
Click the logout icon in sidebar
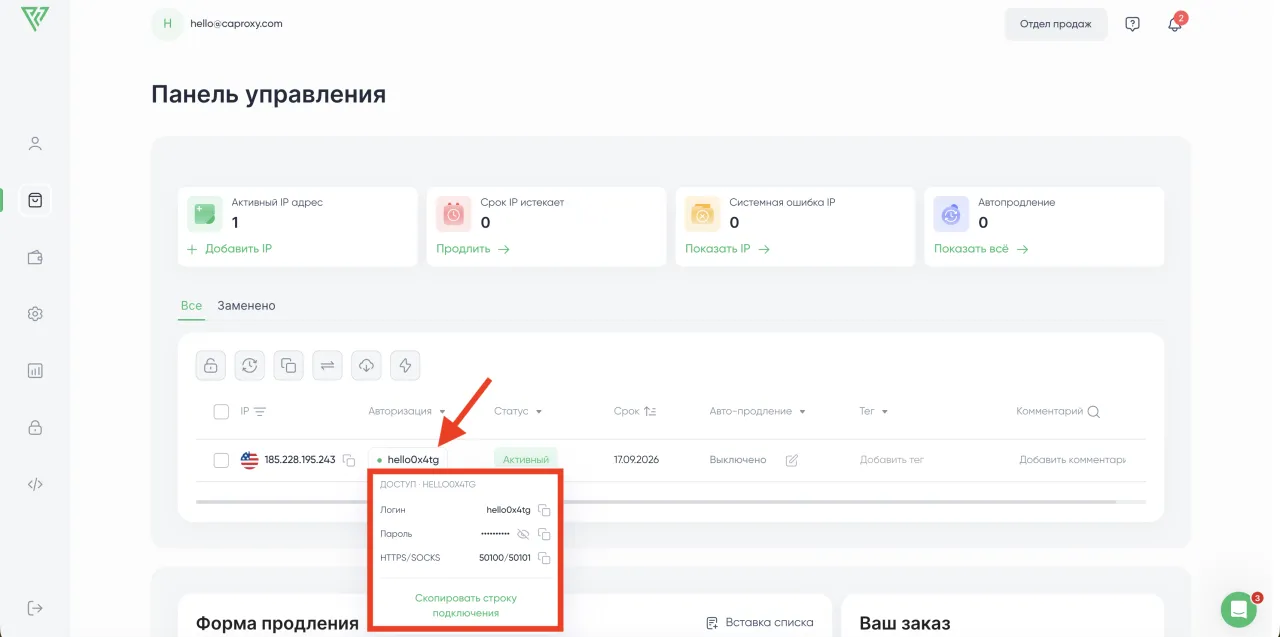35,608
